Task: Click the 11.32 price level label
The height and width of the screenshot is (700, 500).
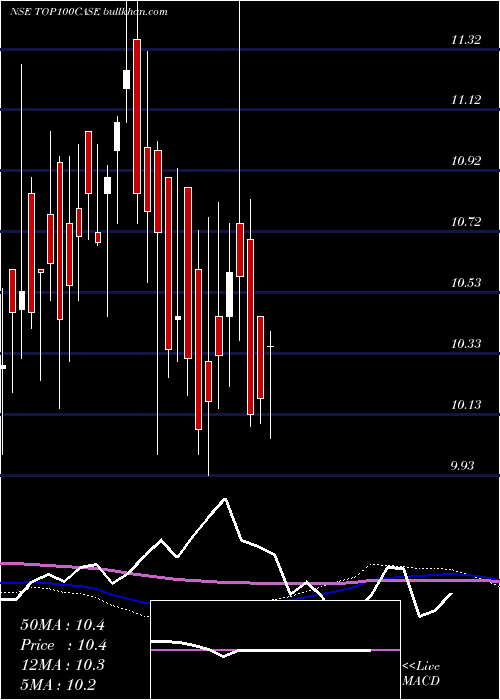Action: tap(466, 40)
